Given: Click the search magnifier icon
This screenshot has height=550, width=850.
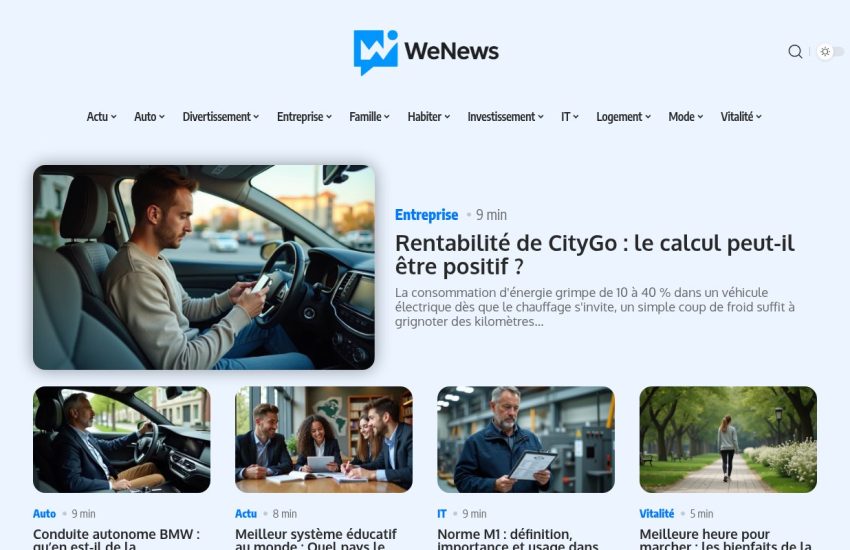Looking at the screenshot, I should click(795, 51).
